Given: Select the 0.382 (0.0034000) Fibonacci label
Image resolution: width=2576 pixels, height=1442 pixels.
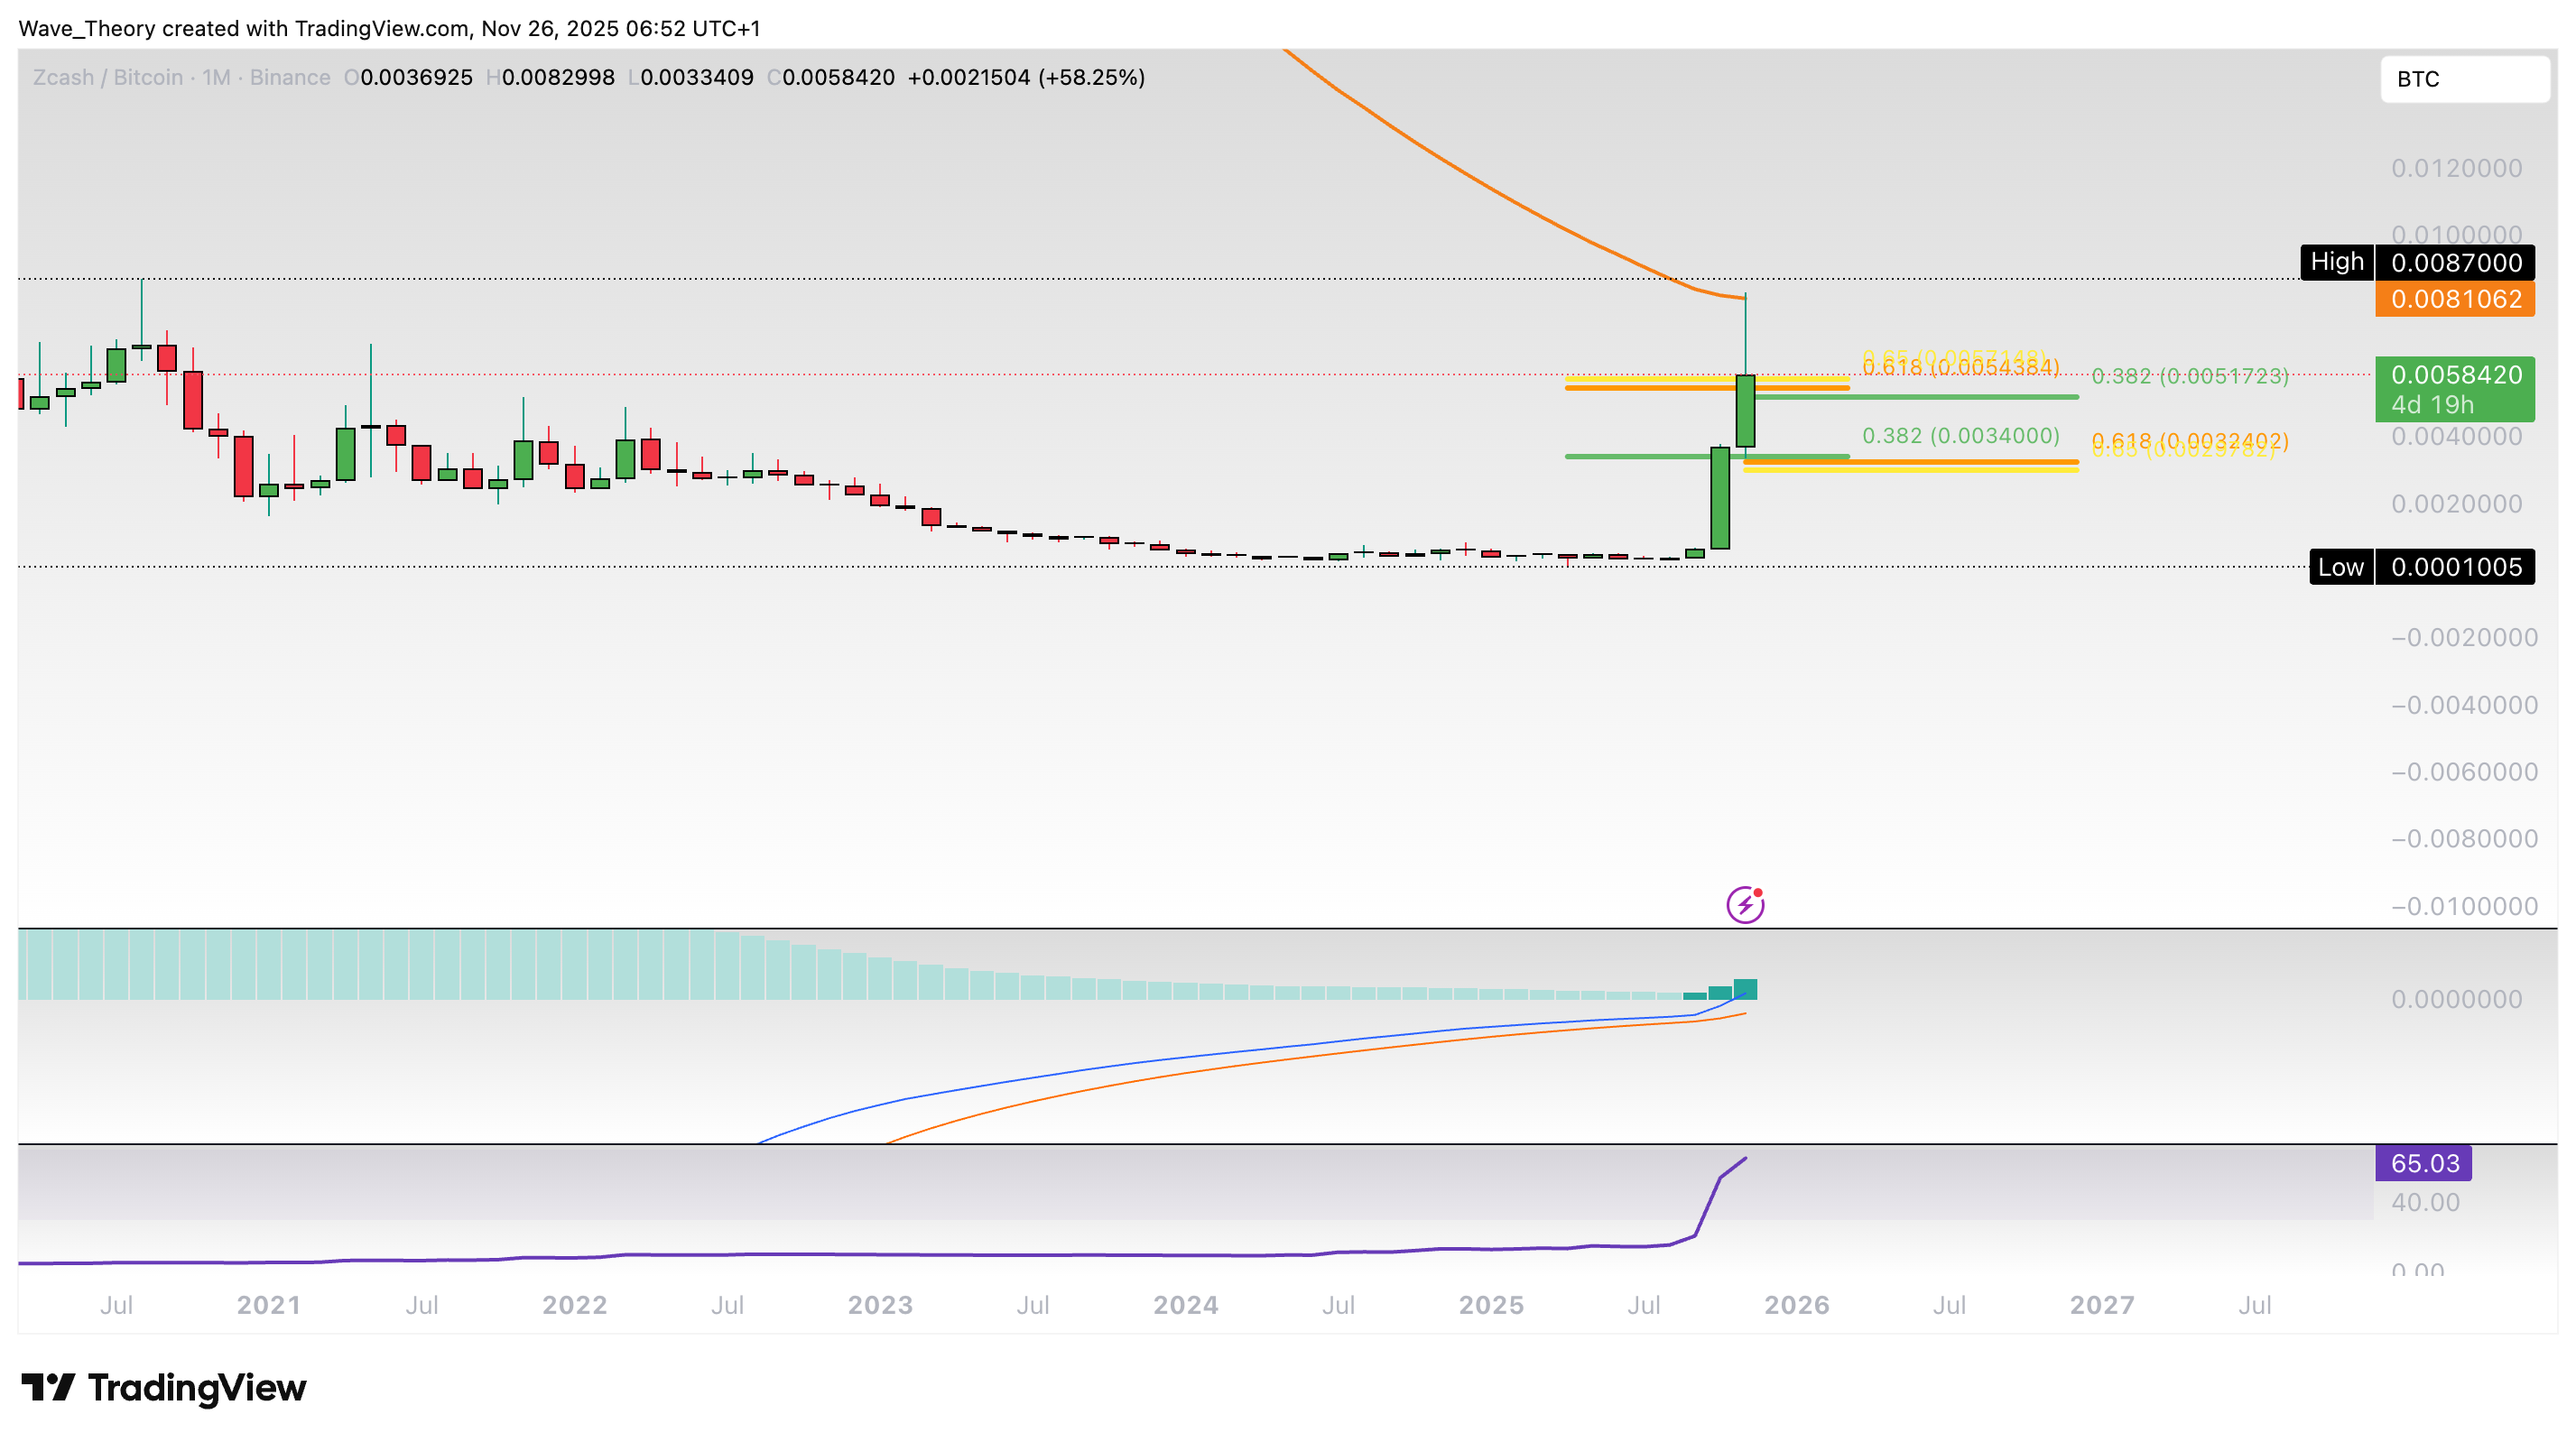Looking at the screenshot, I should [x=1960, y=437].
